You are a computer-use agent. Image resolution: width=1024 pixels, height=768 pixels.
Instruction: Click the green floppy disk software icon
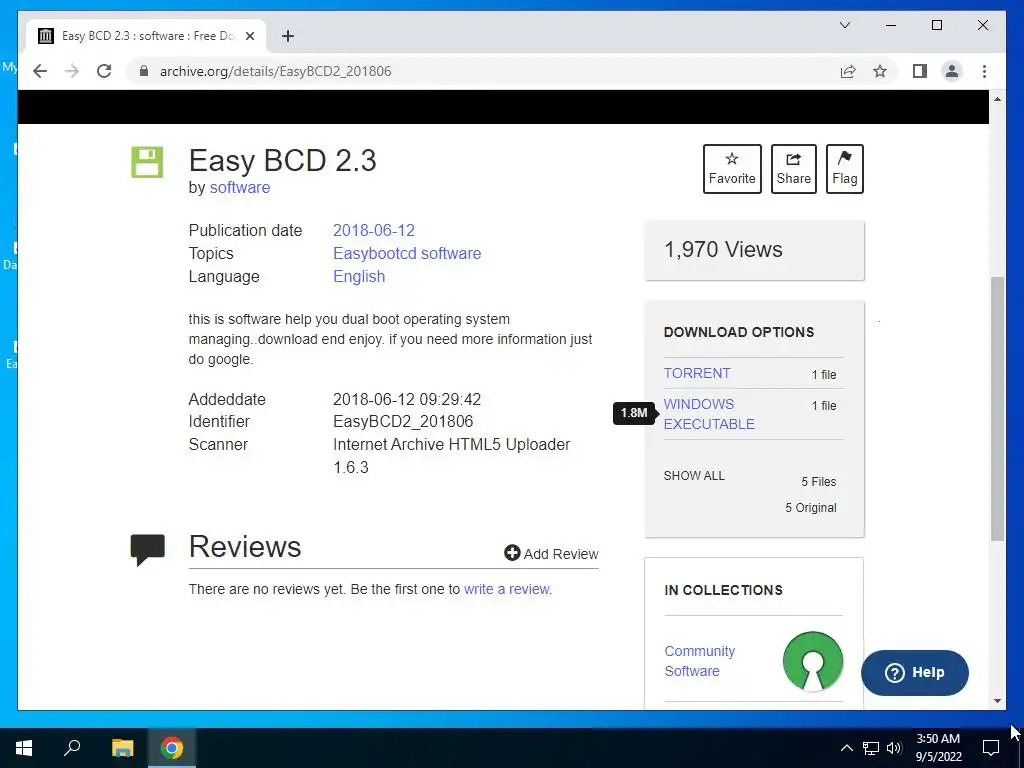point(147,162)
